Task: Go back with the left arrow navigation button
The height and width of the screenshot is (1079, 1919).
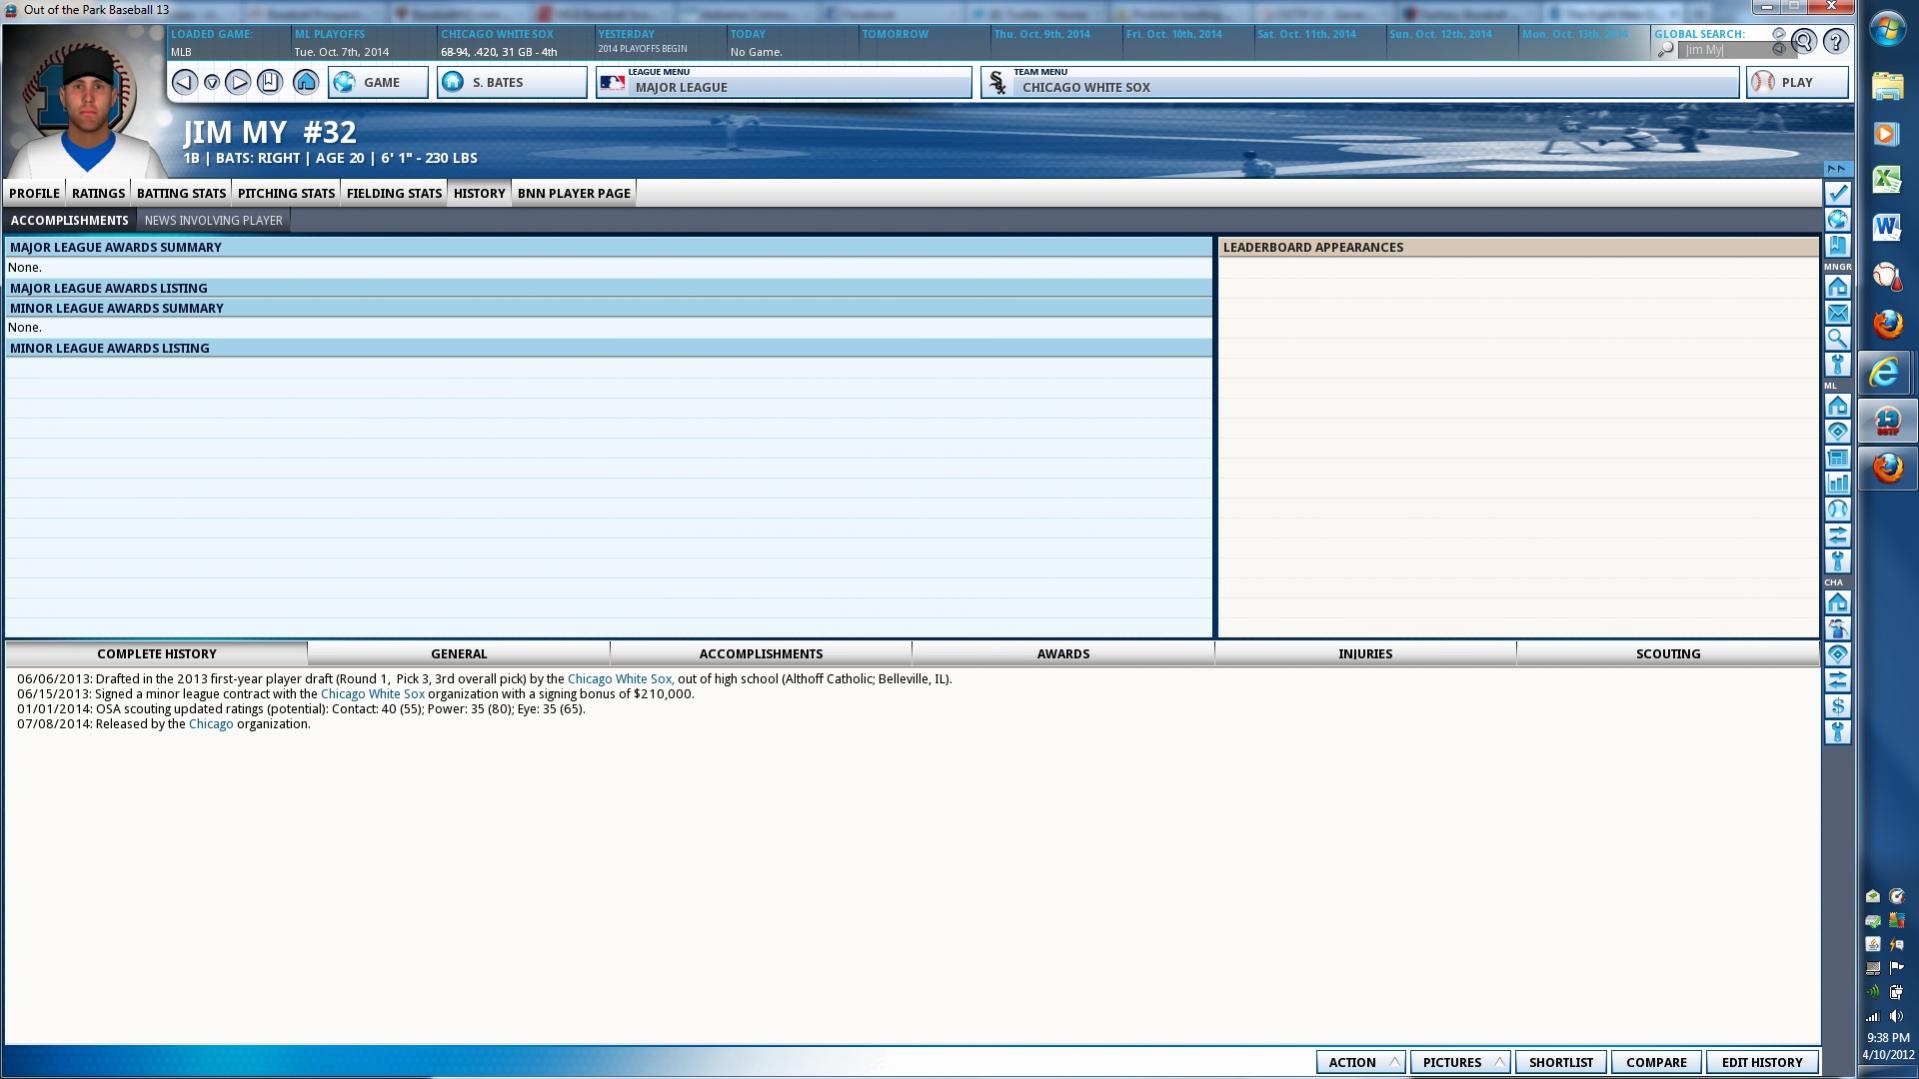Action: click(184, 82)
